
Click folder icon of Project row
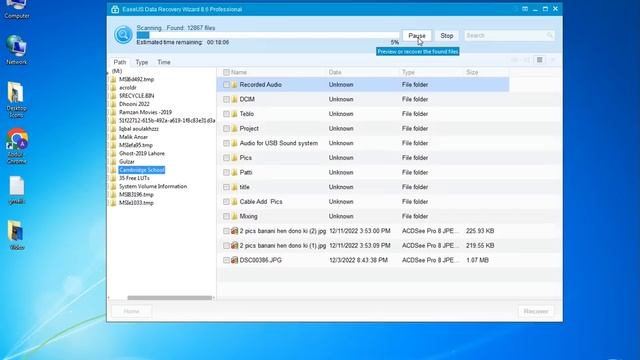(x=234, y=129)
